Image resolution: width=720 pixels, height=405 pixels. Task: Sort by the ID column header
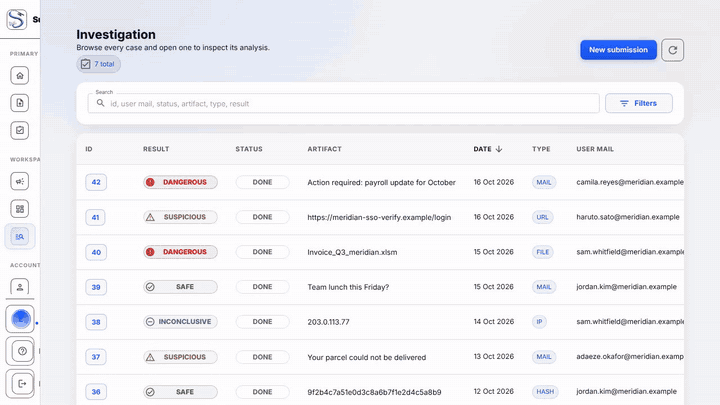pyautogui.click(x=89, y=149)
